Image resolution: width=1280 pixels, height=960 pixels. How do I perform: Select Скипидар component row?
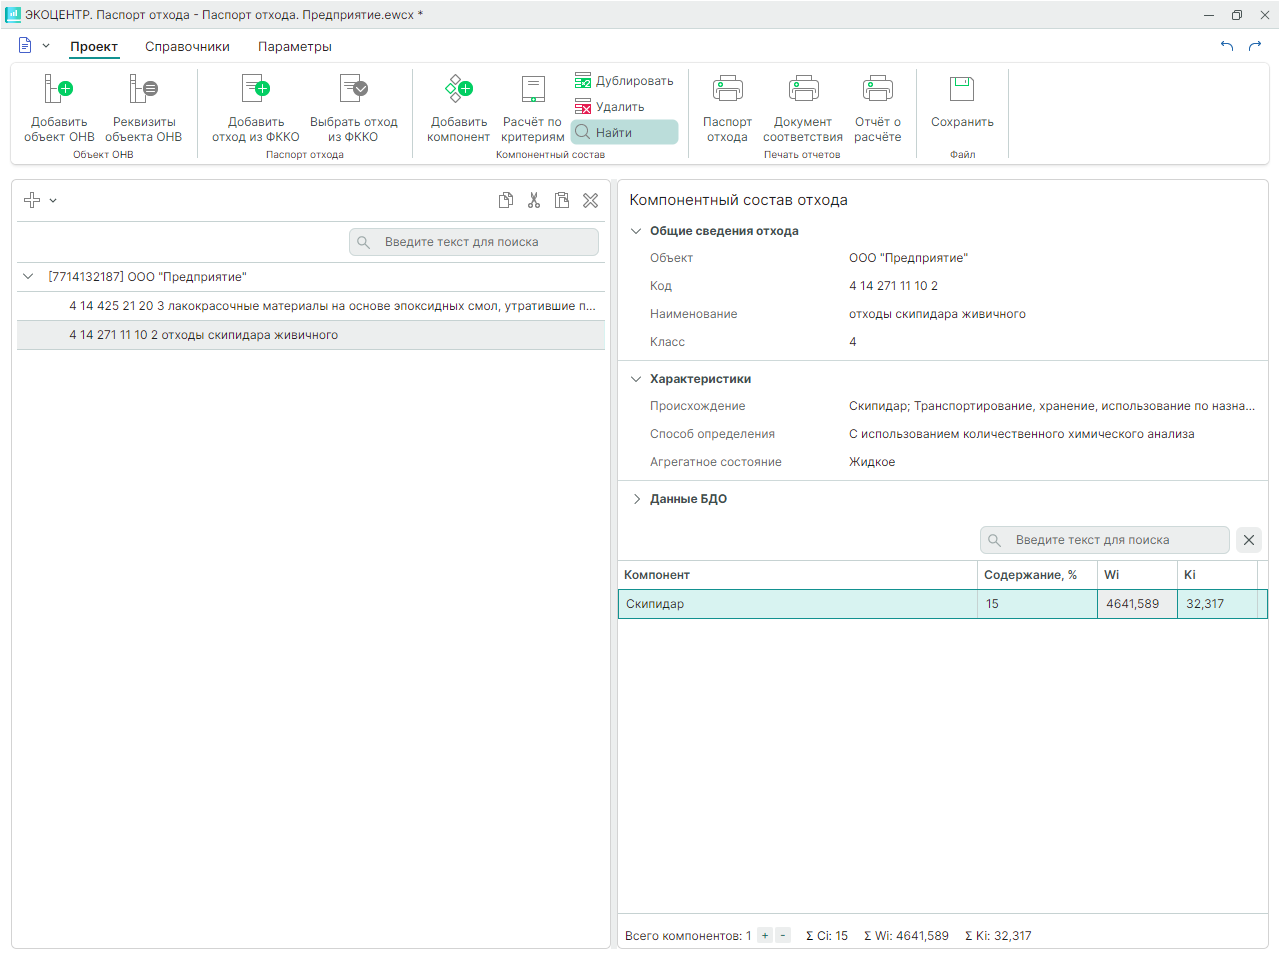(x=943, y=604)
